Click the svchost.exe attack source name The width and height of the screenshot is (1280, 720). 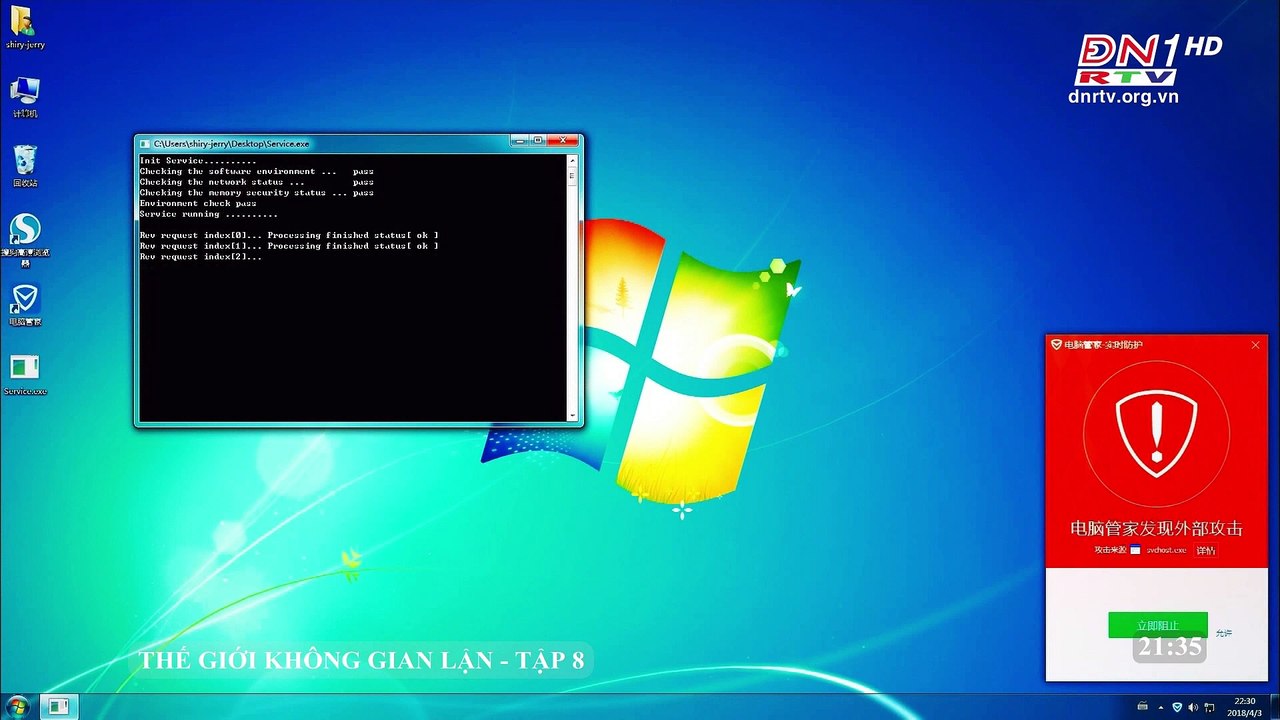click(1166, 550)
